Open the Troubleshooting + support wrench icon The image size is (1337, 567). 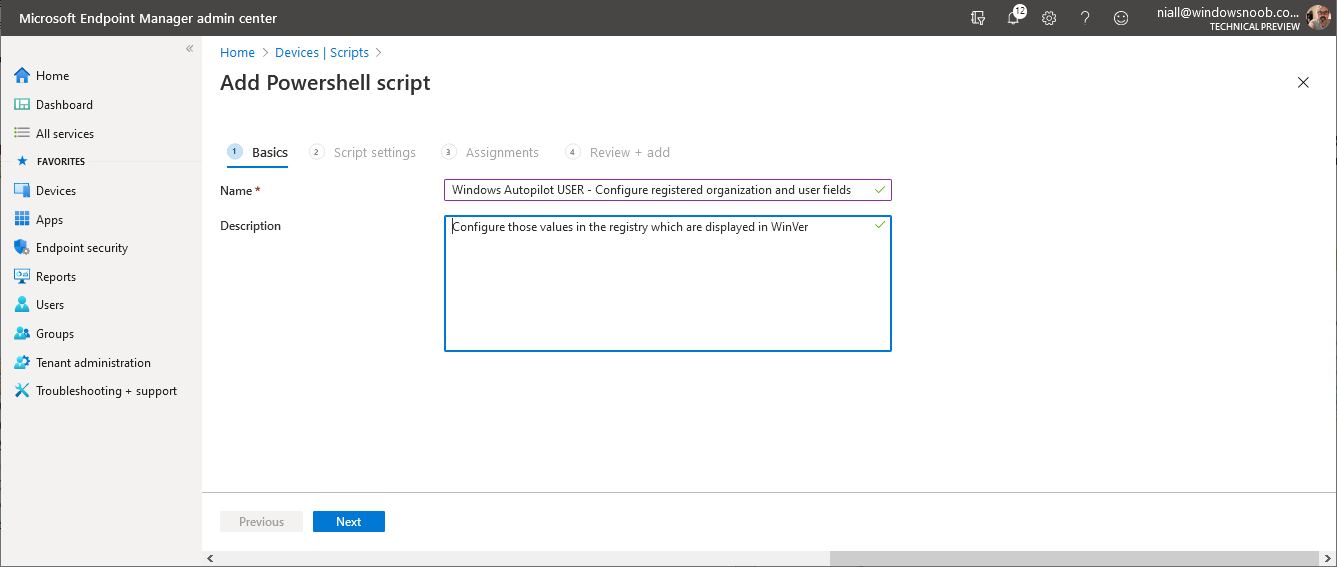22,391
